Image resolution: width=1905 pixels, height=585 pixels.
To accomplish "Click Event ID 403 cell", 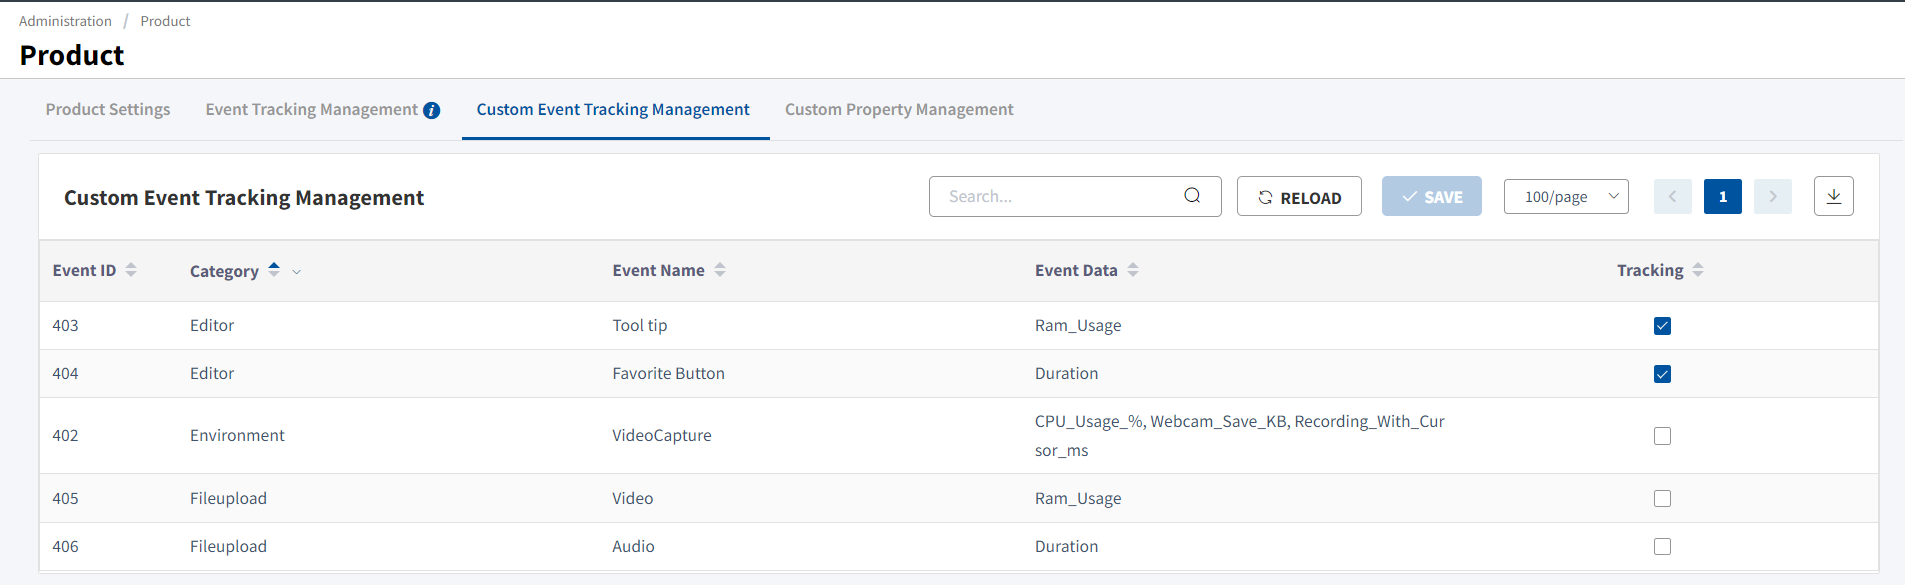I will [65, 325].
